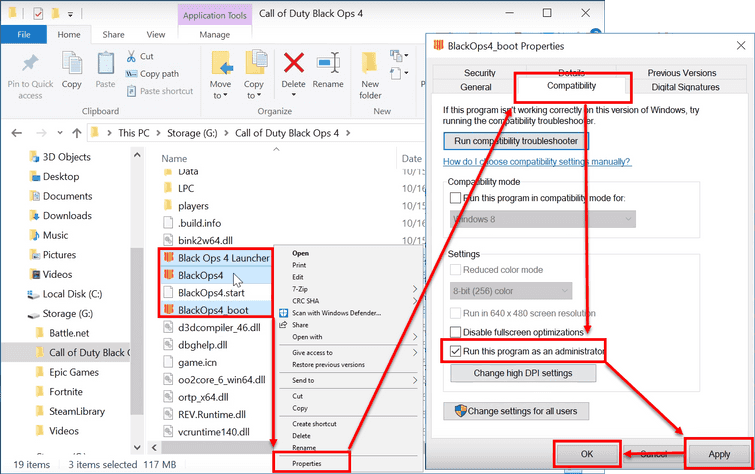
Task: Switch to the Compatibility tab
Action: pos(571,86)
